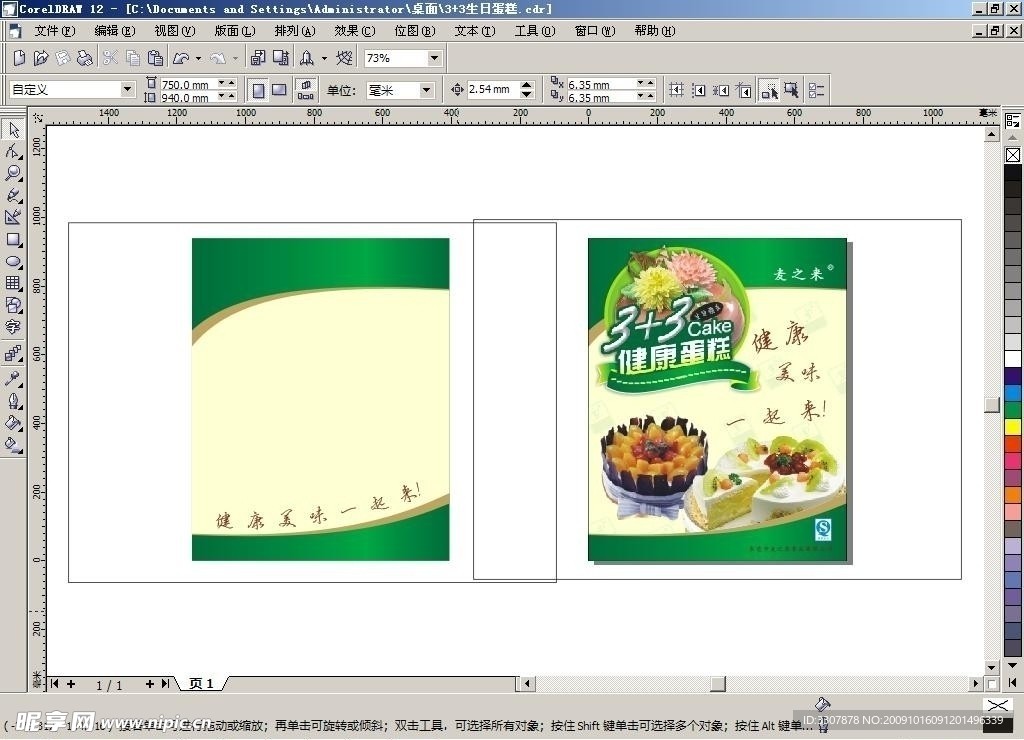Add a page before current page
This screenshot has width=1024, height=740.
pos(71,684)
